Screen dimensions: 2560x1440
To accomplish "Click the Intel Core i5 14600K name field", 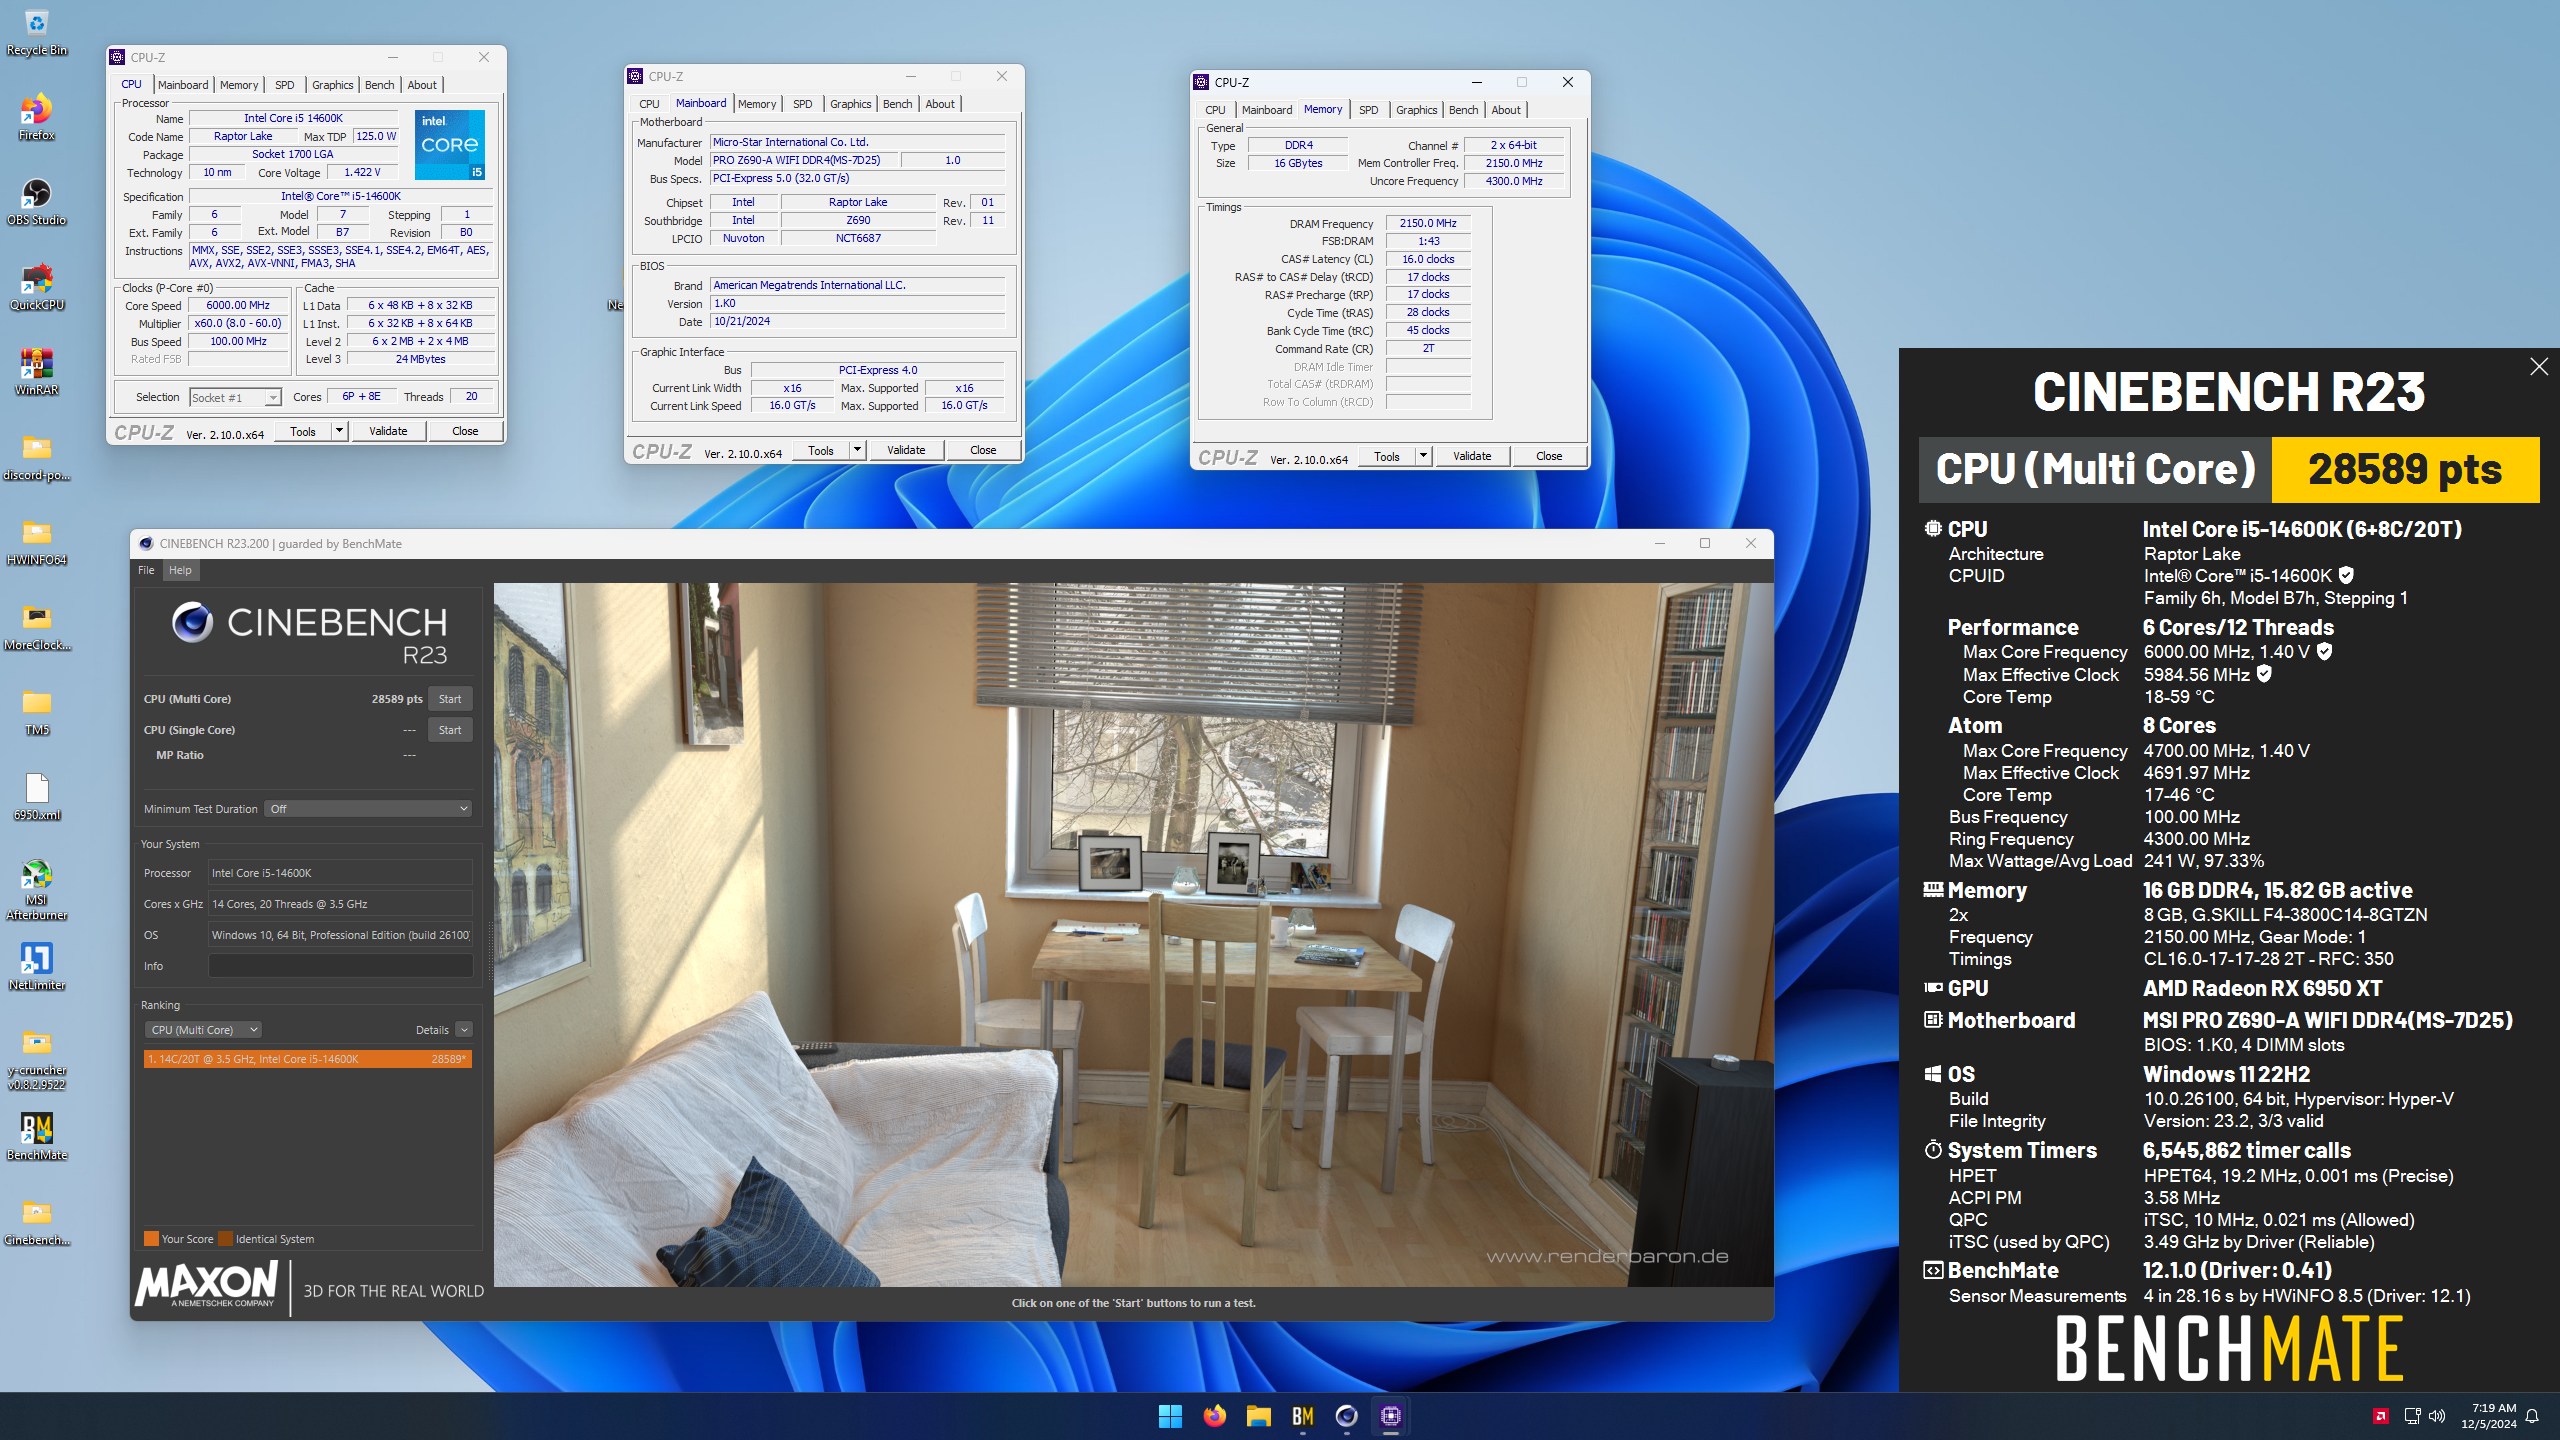I will (x=293, y=118).
